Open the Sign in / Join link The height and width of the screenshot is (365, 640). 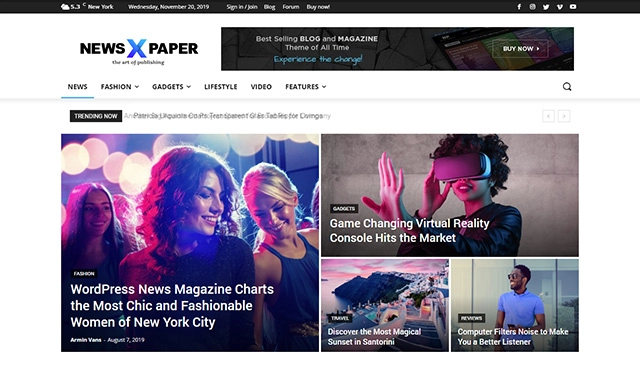[242, 7]
